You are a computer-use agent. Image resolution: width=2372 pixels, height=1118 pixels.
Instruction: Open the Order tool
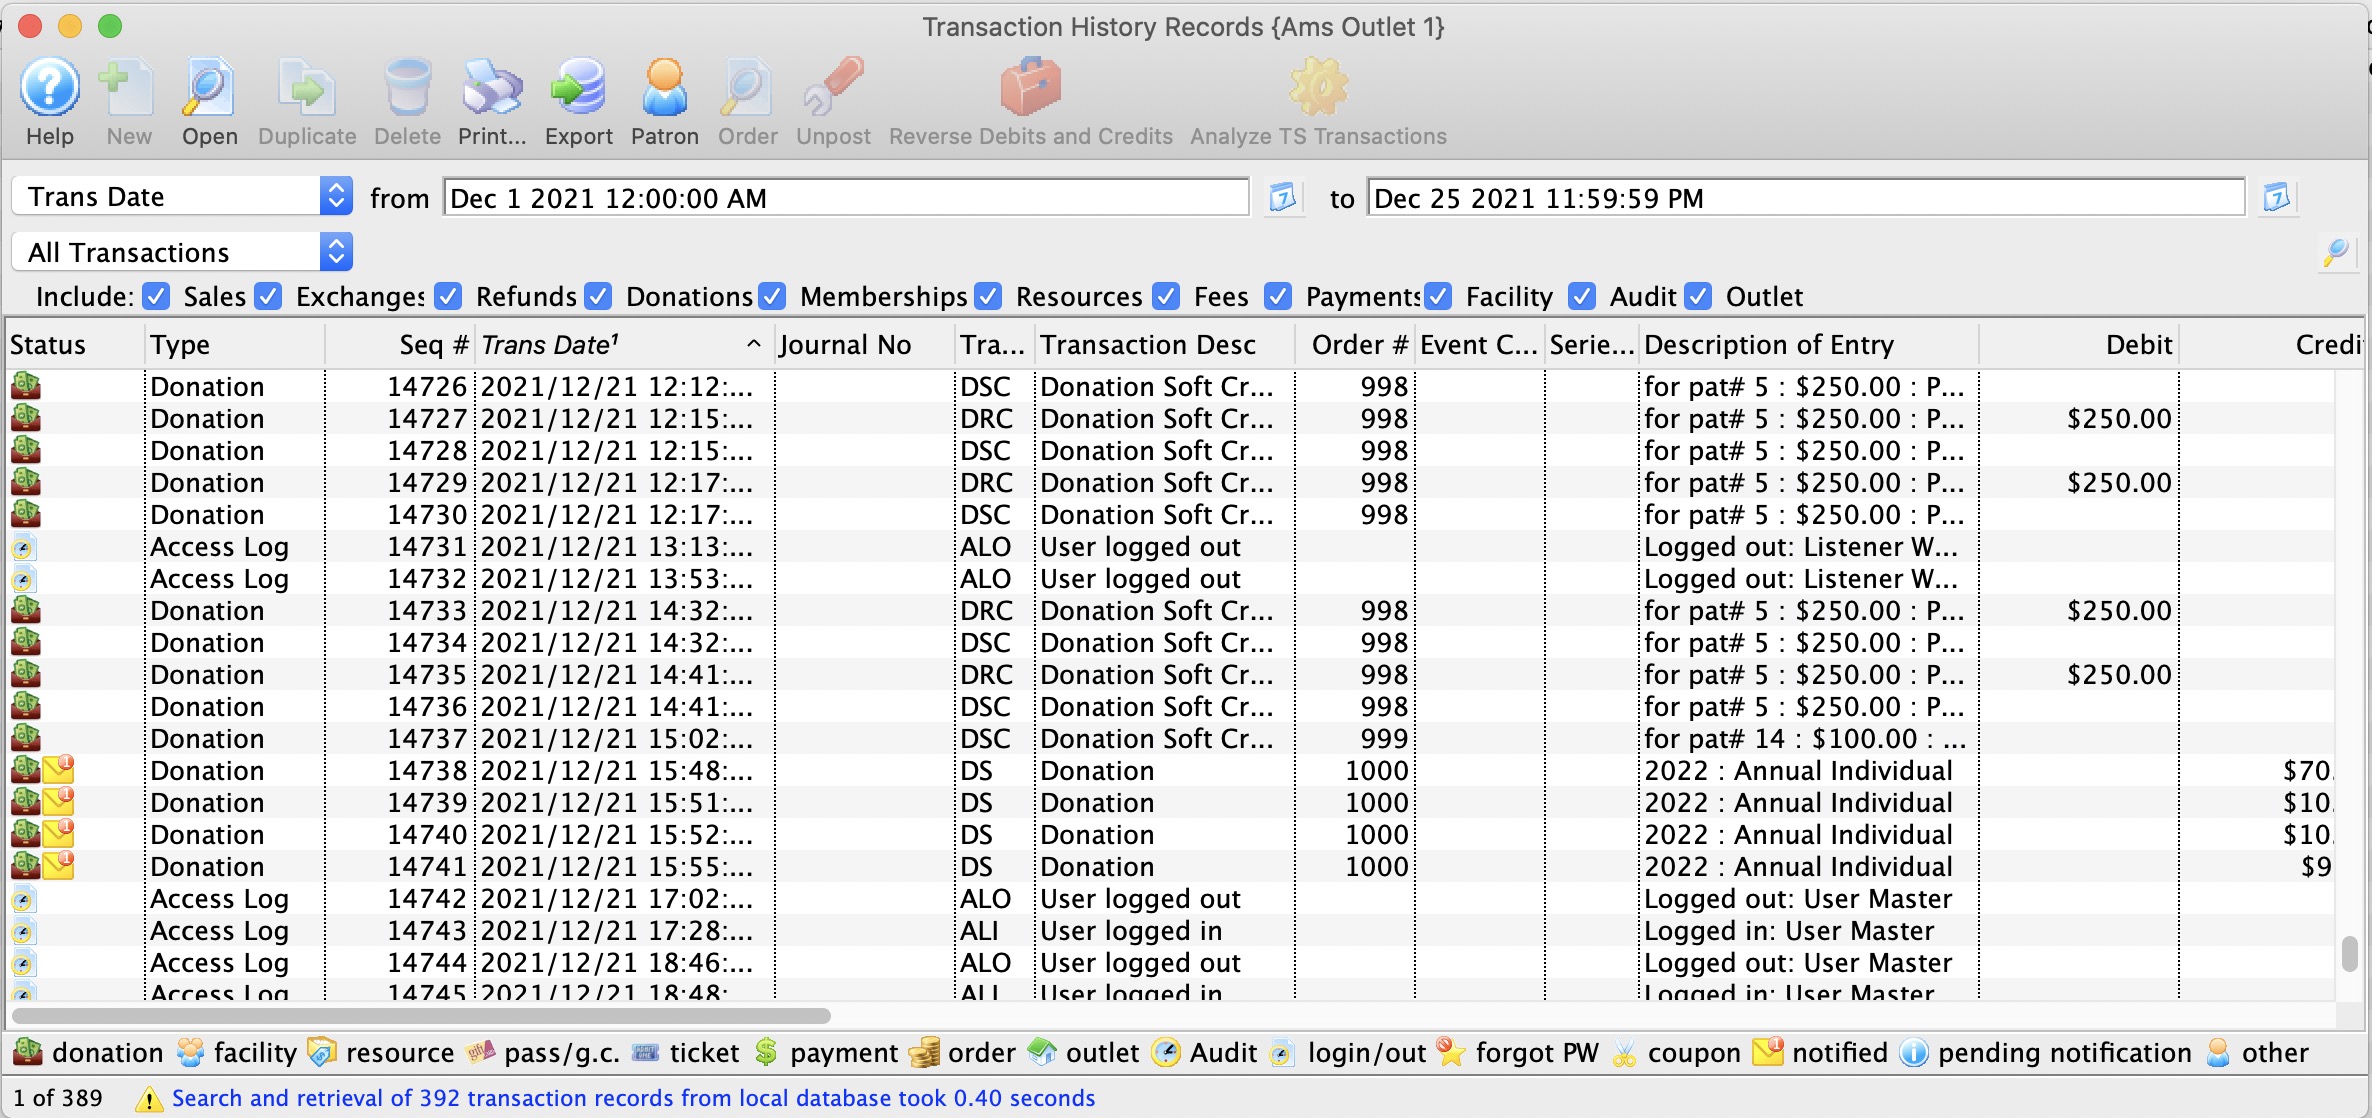[747, 100]
